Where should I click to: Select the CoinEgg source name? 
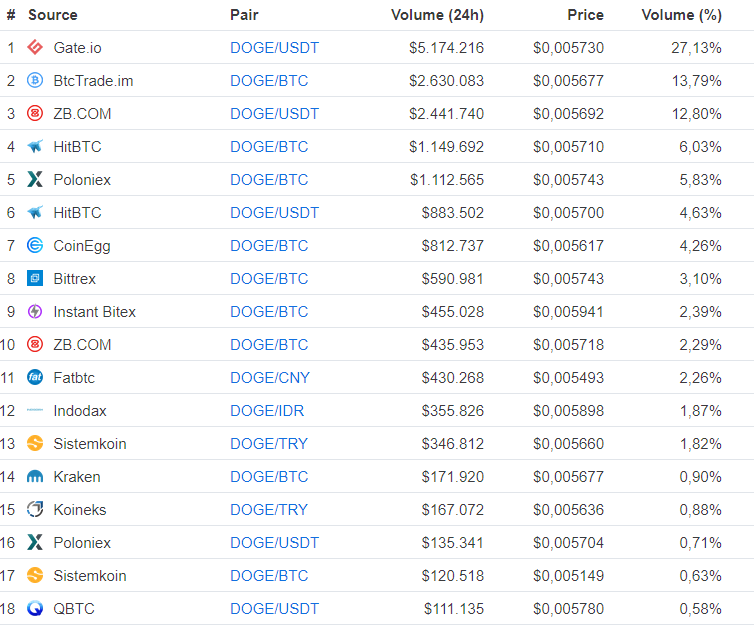pyautogui.click(x=82, y=246)
